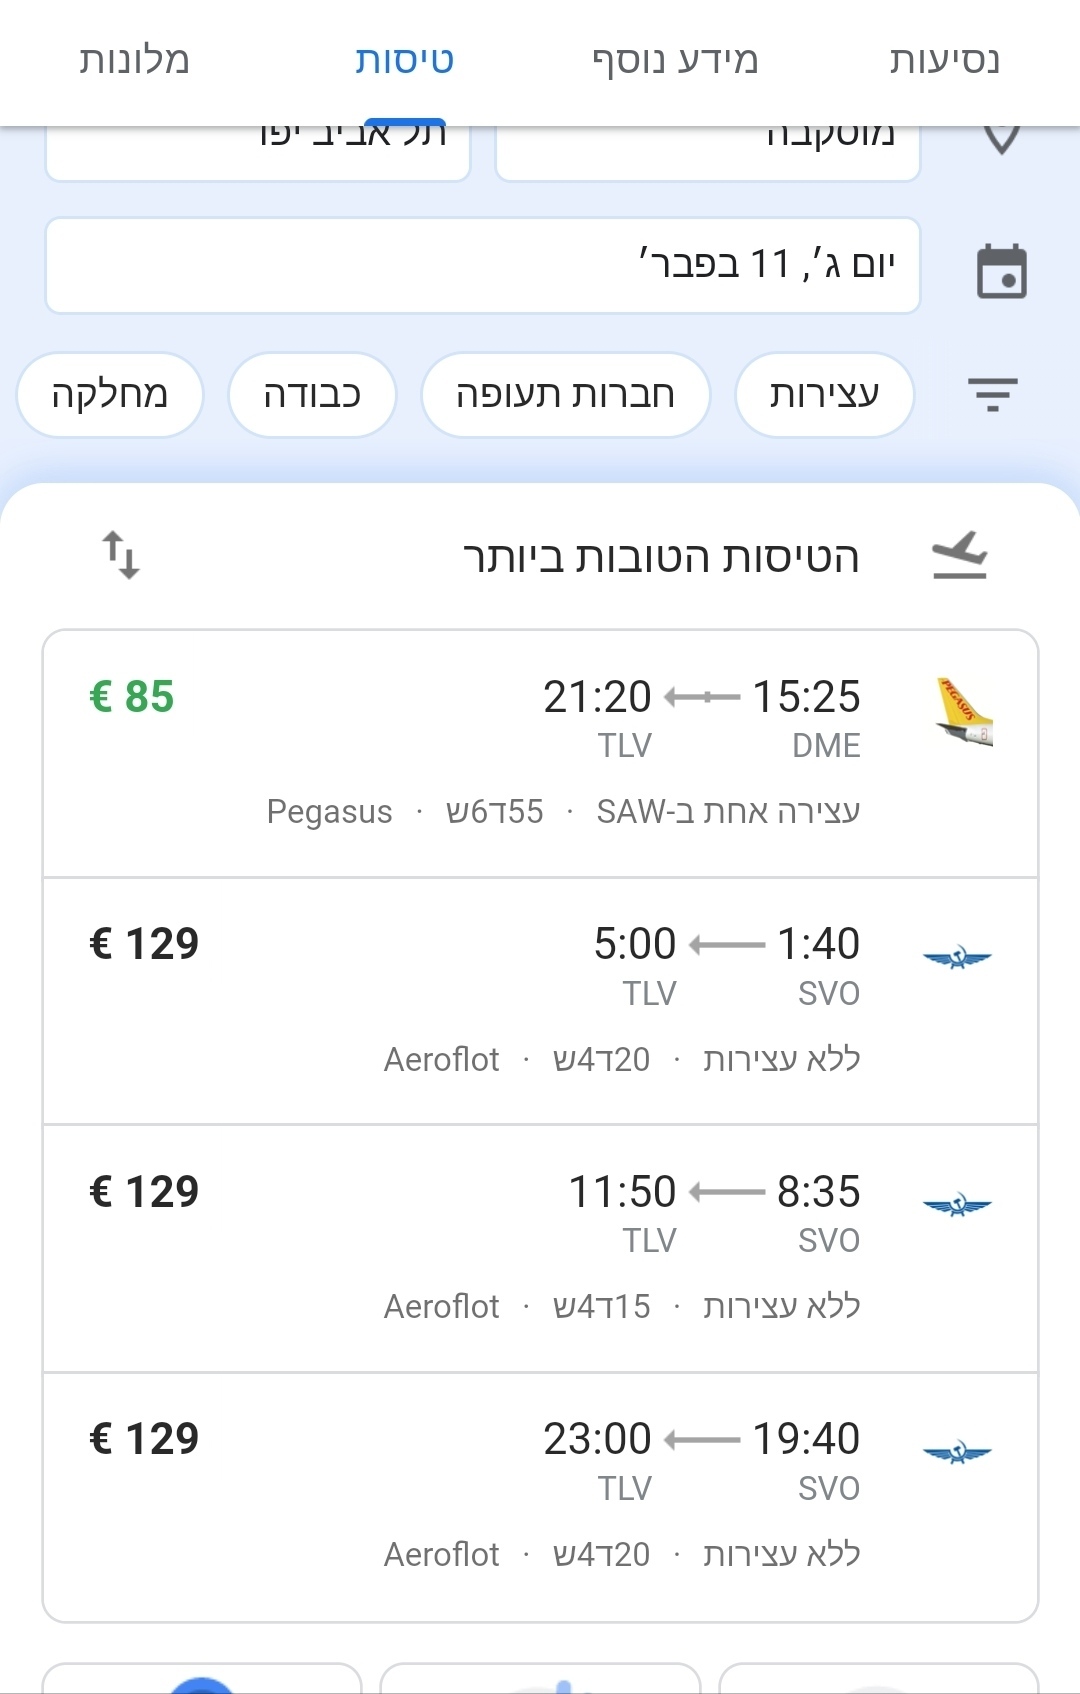Image resolution: width=1080 pixels, height=1694 pixels.
Task: Tap the landing plane icon
Action: click(x=960, y=556)
